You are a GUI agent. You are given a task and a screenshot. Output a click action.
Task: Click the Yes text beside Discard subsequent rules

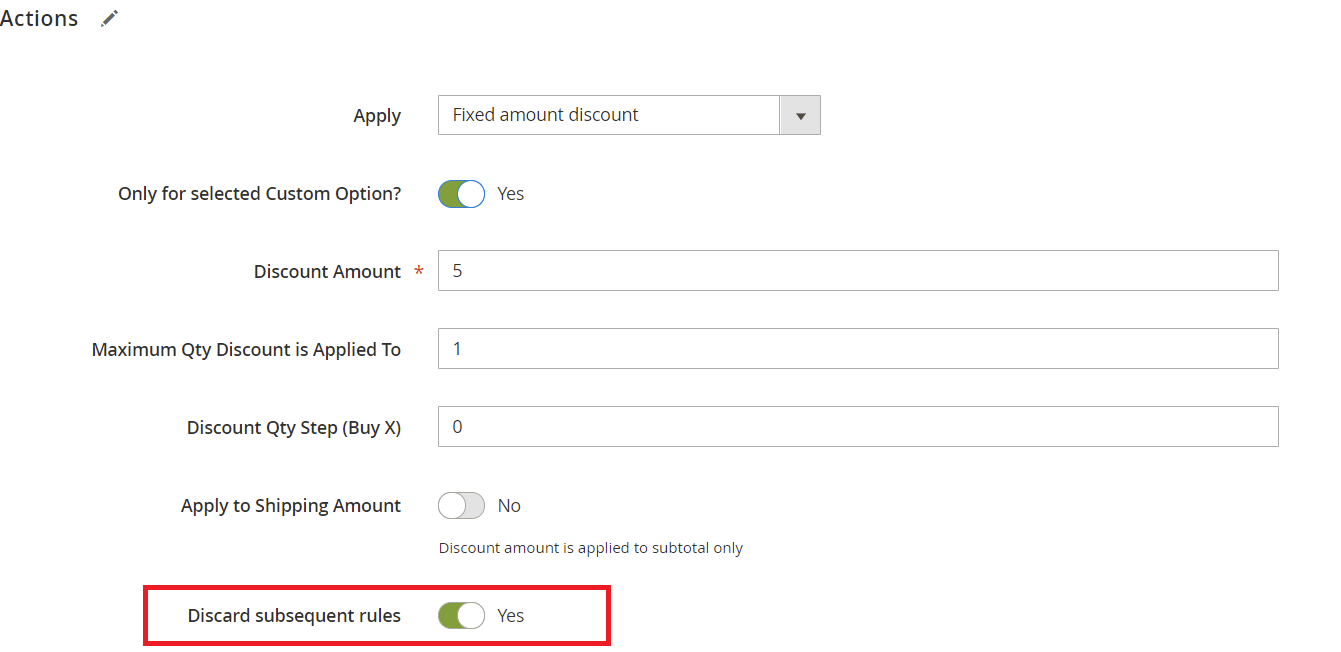[510, 616]
